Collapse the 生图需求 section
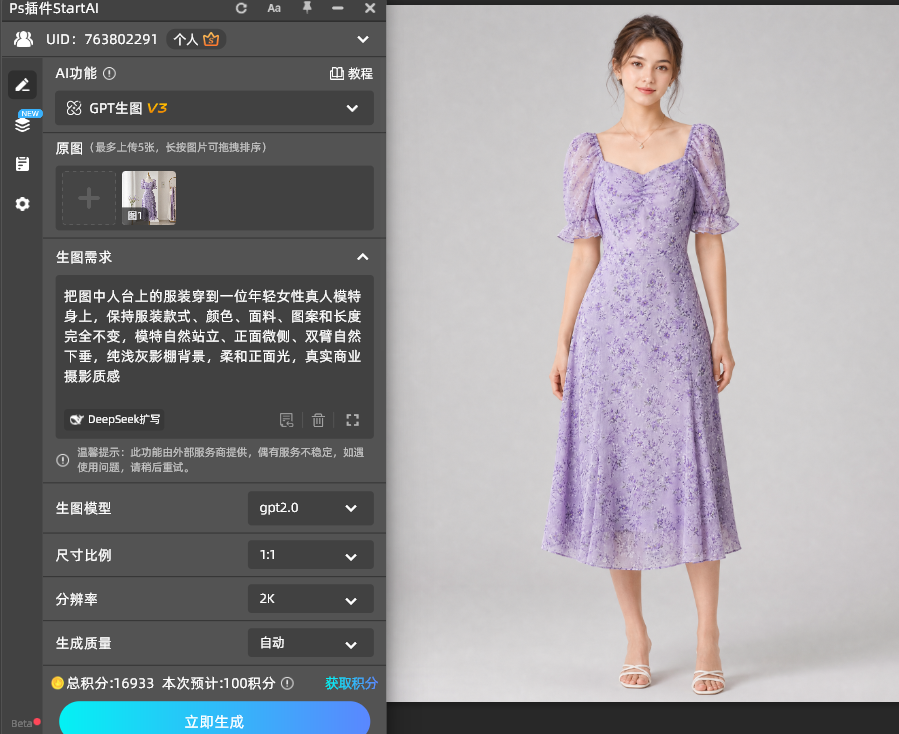The height and width of the screenshot is (734, 899). (x=362, y=257)
